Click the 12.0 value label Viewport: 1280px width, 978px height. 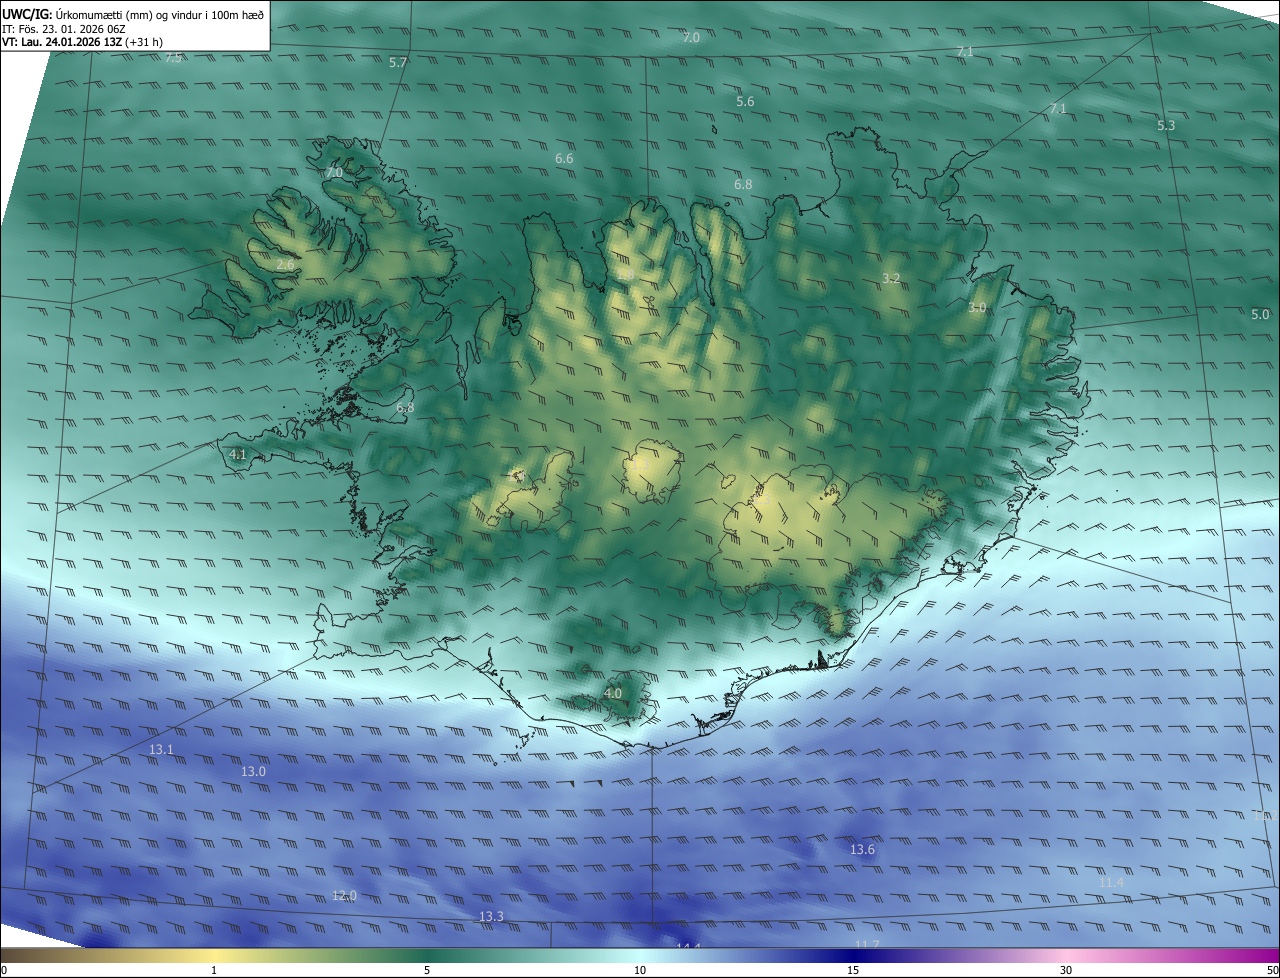pyautogui.click(x=344, y=896)
